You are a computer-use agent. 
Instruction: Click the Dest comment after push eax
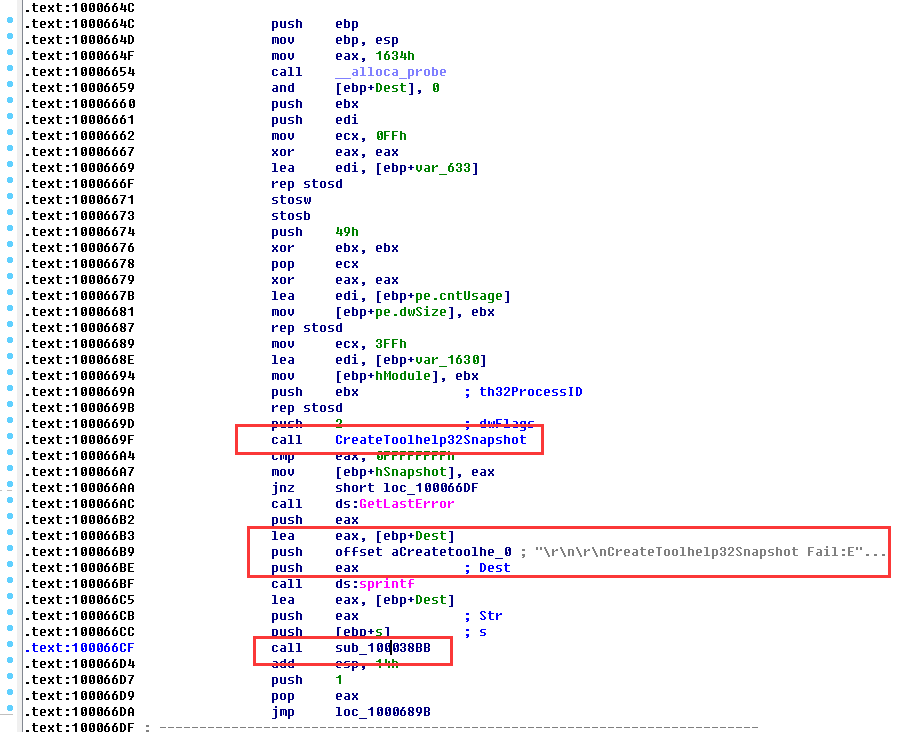[495, 568]
